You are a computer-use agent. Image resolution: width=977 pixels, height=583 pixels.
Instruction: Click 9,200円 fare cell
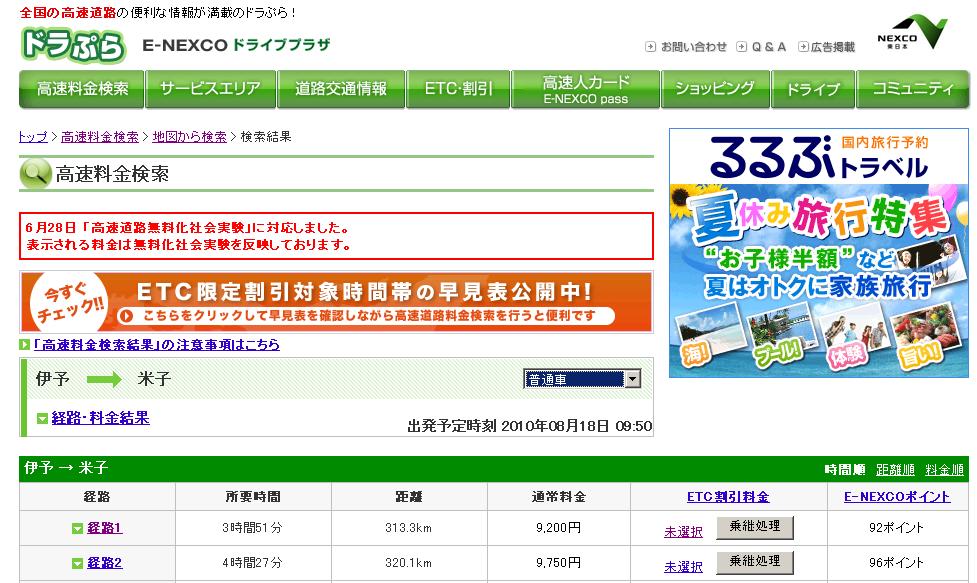(559, 528)
